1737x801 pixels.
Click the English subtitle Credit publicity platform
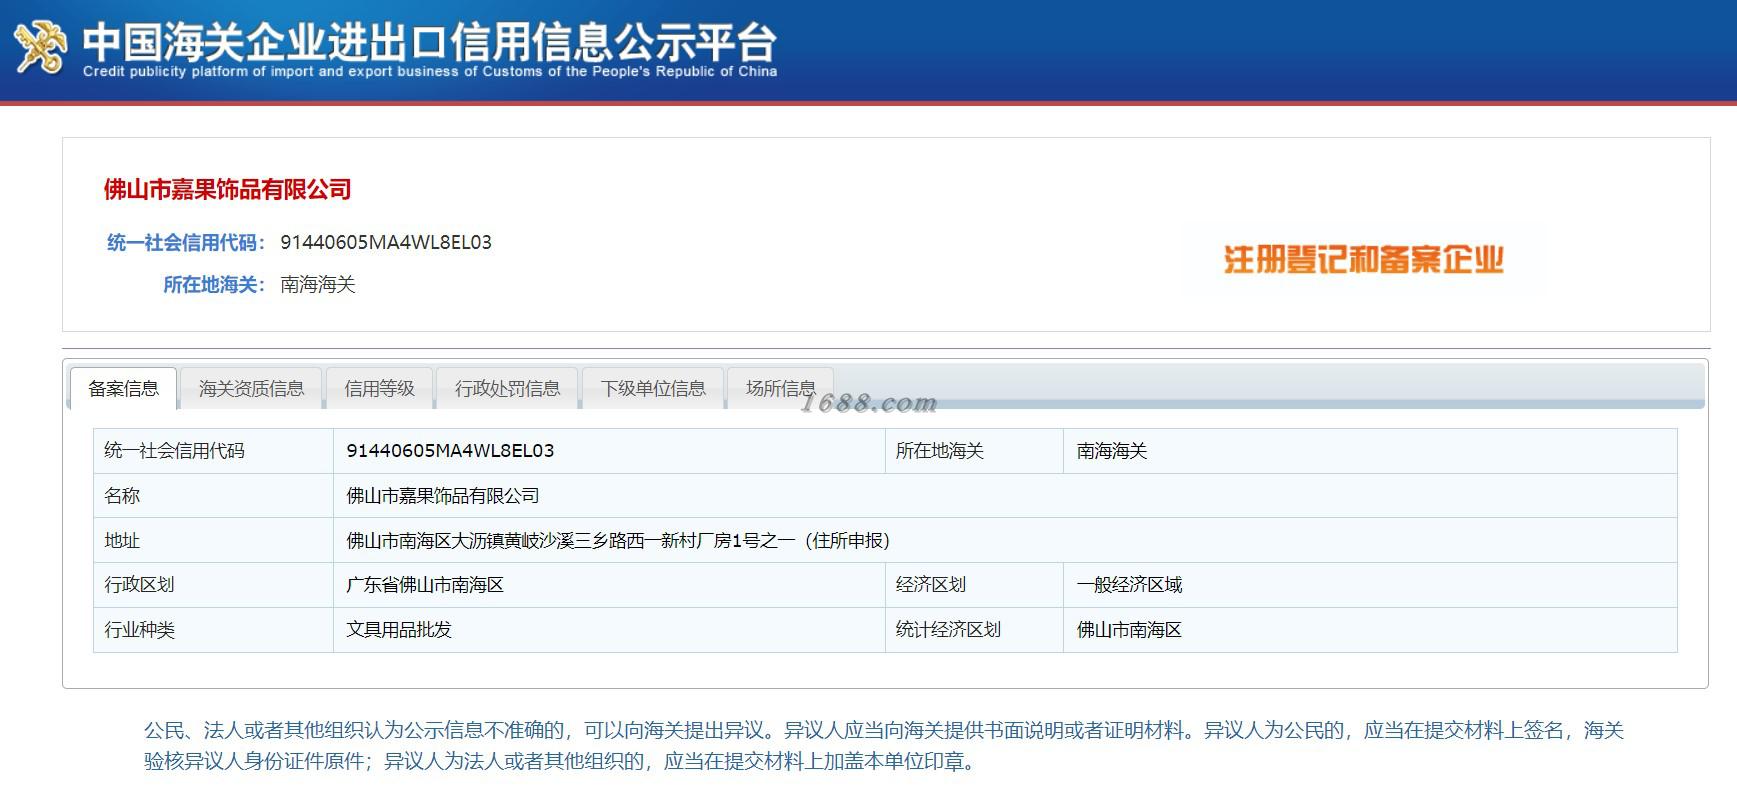(430, 71)
